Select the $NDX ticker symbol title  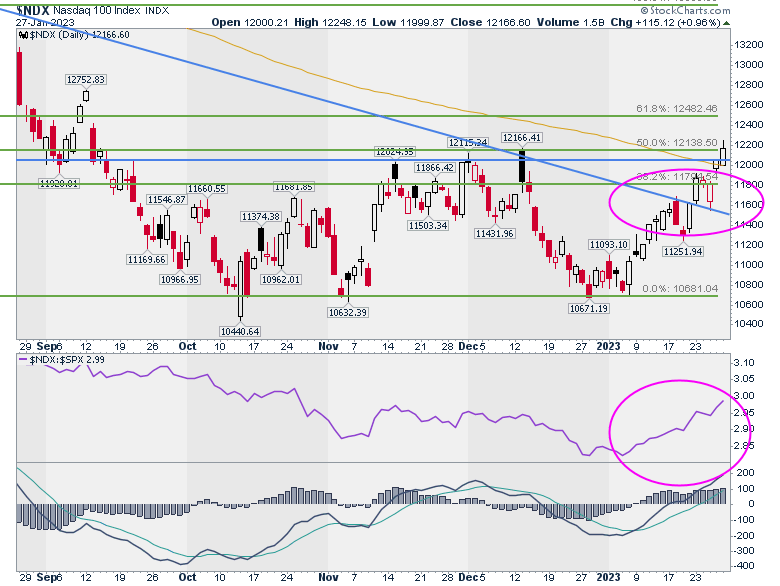click(x=33, y=10)
